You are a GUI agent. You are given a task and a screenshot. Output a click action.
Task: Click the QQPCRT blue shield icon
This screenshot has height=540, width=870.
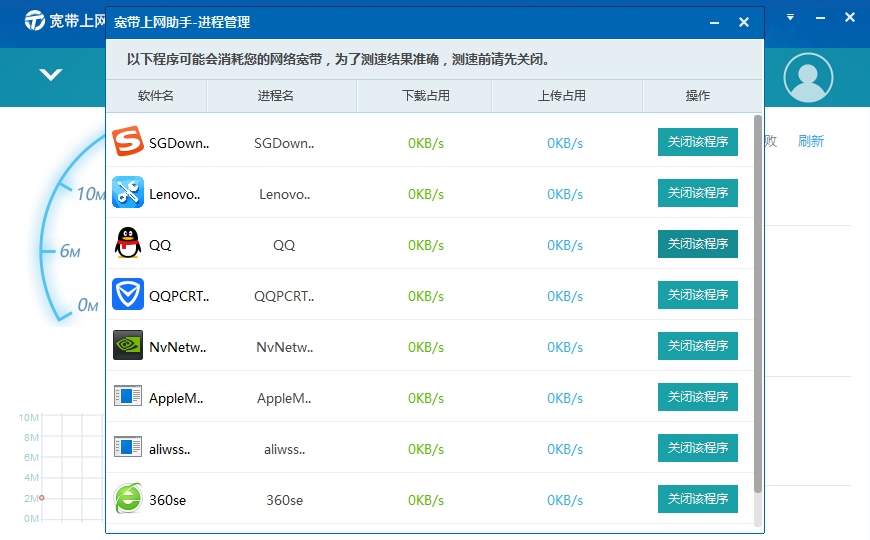click(x=128, y=295)
